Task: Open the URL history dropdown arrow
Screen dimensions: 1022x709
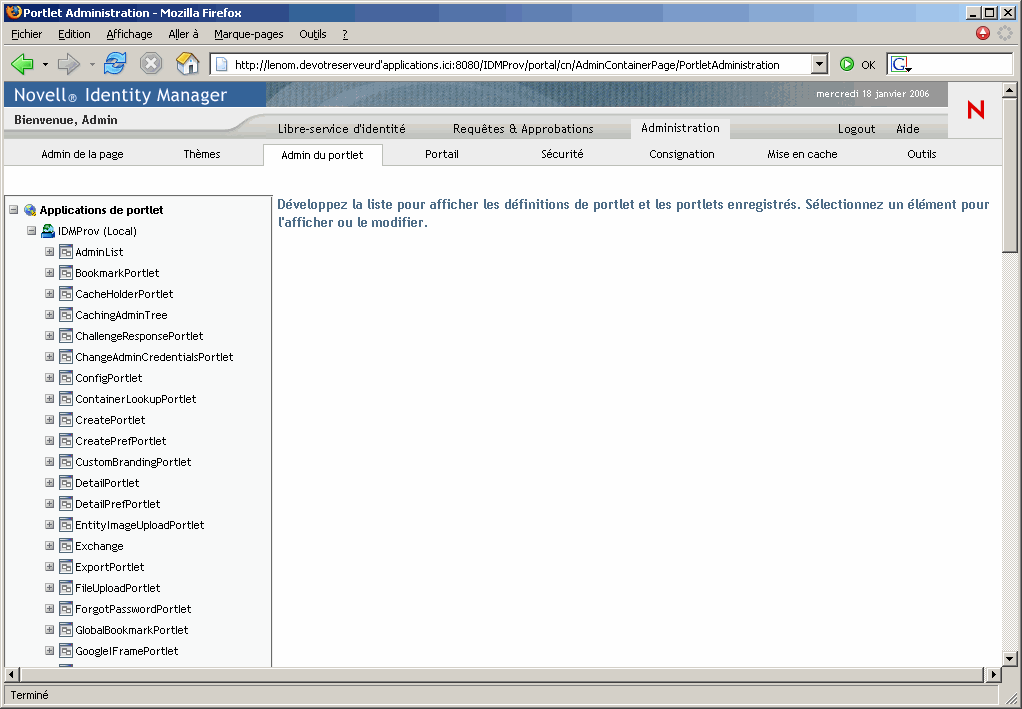Action: 819,64
